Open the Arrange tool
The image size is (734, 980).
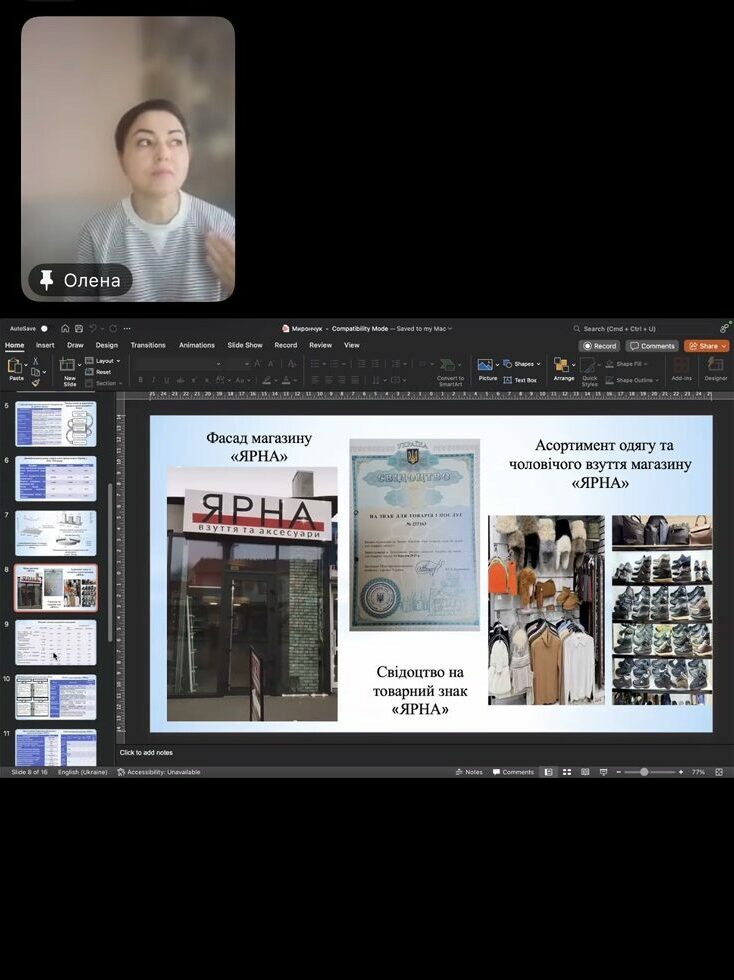(x=563, y=366)
